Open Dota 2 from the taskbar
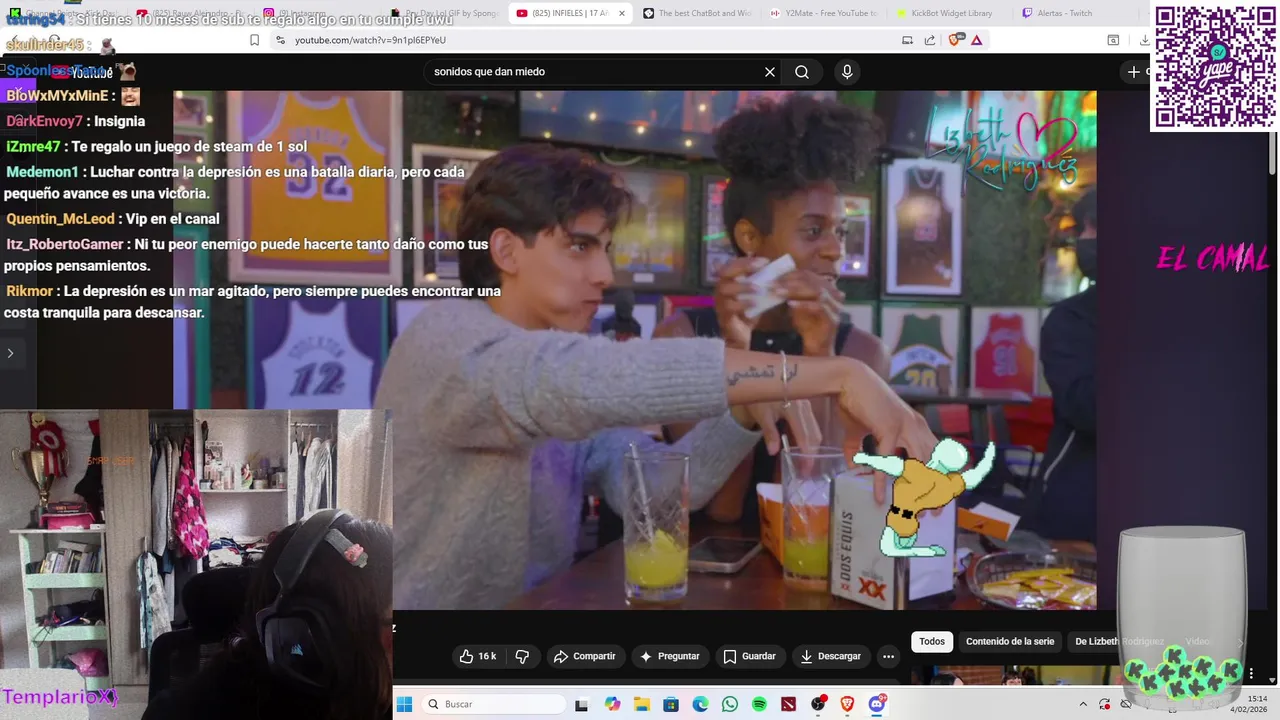The image size is (1280, 720). (789, 704)
